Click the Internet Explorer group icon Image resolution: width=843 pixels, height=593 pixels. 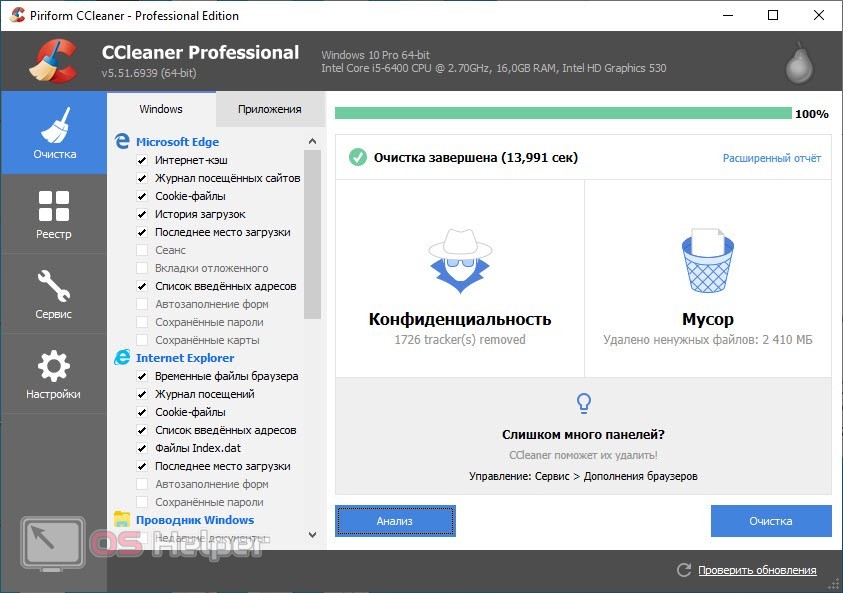(x=122, y=357)
